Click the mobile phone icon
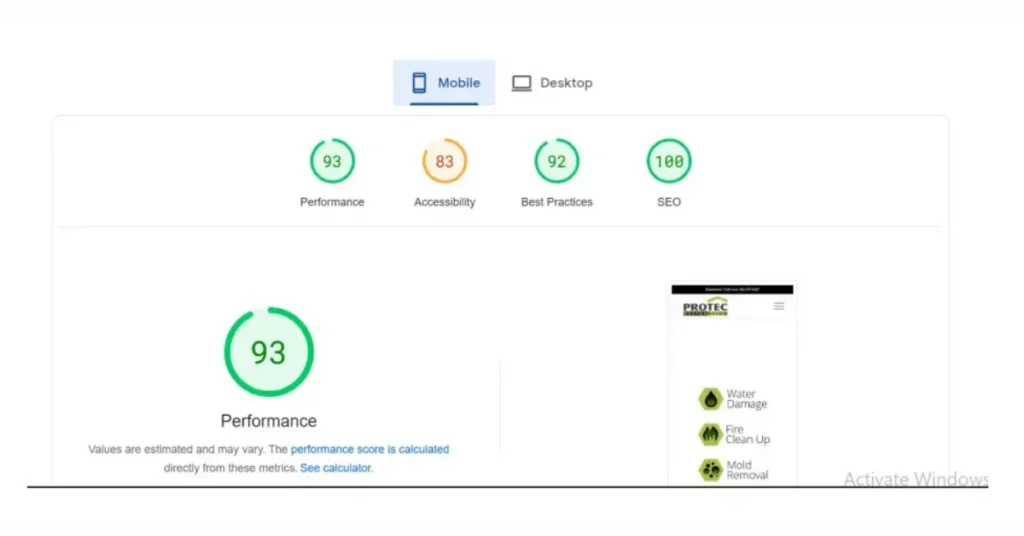Viewport: 1024px width, 536px height. [x=419, y=83]
